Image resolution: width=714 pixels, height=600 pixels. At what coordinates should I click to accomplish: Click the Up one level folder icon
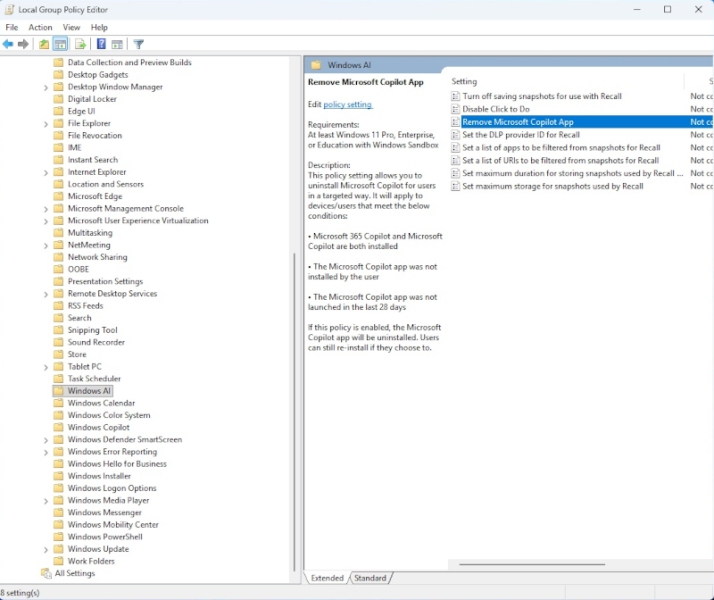pos(44,44)
